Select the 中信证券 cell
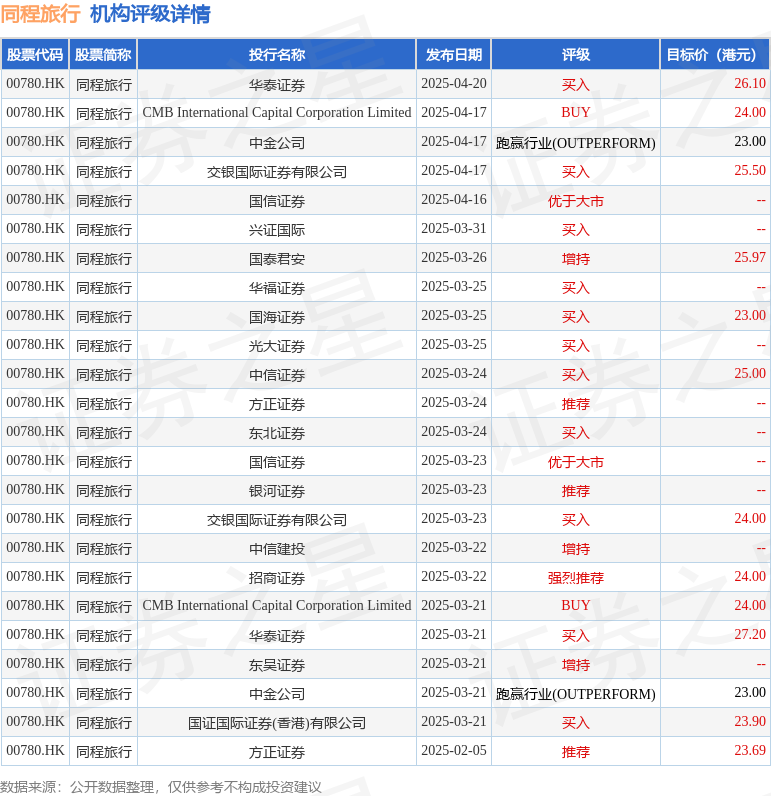This screenshot has width=771, height=796. click(277, 374)
